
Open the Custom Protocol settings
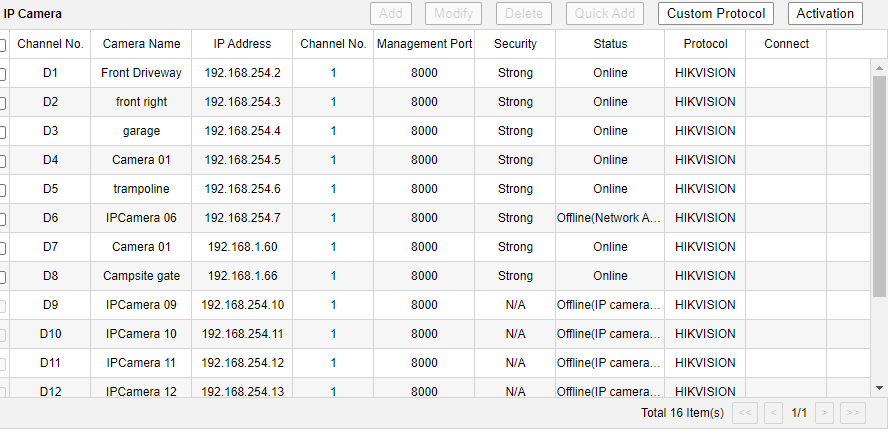(716, 14)
